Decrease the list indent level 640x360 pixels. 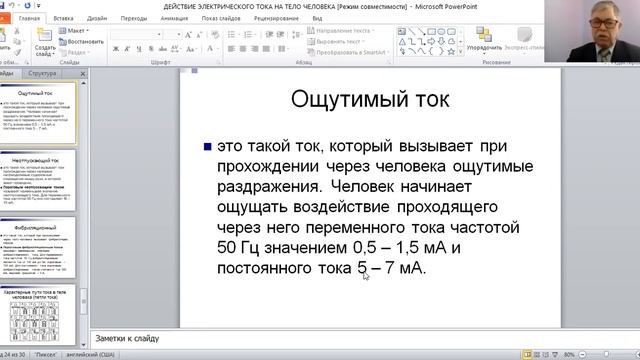pyautogui.click(x=269, y=35)
